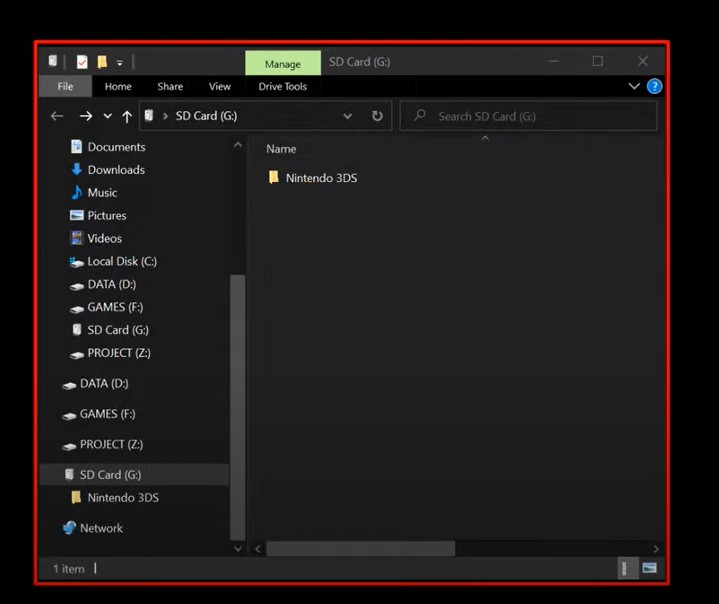Select indented PROJECT (Z:) under This PC
This screenshot has height=604, width=719.
[110, 353]
